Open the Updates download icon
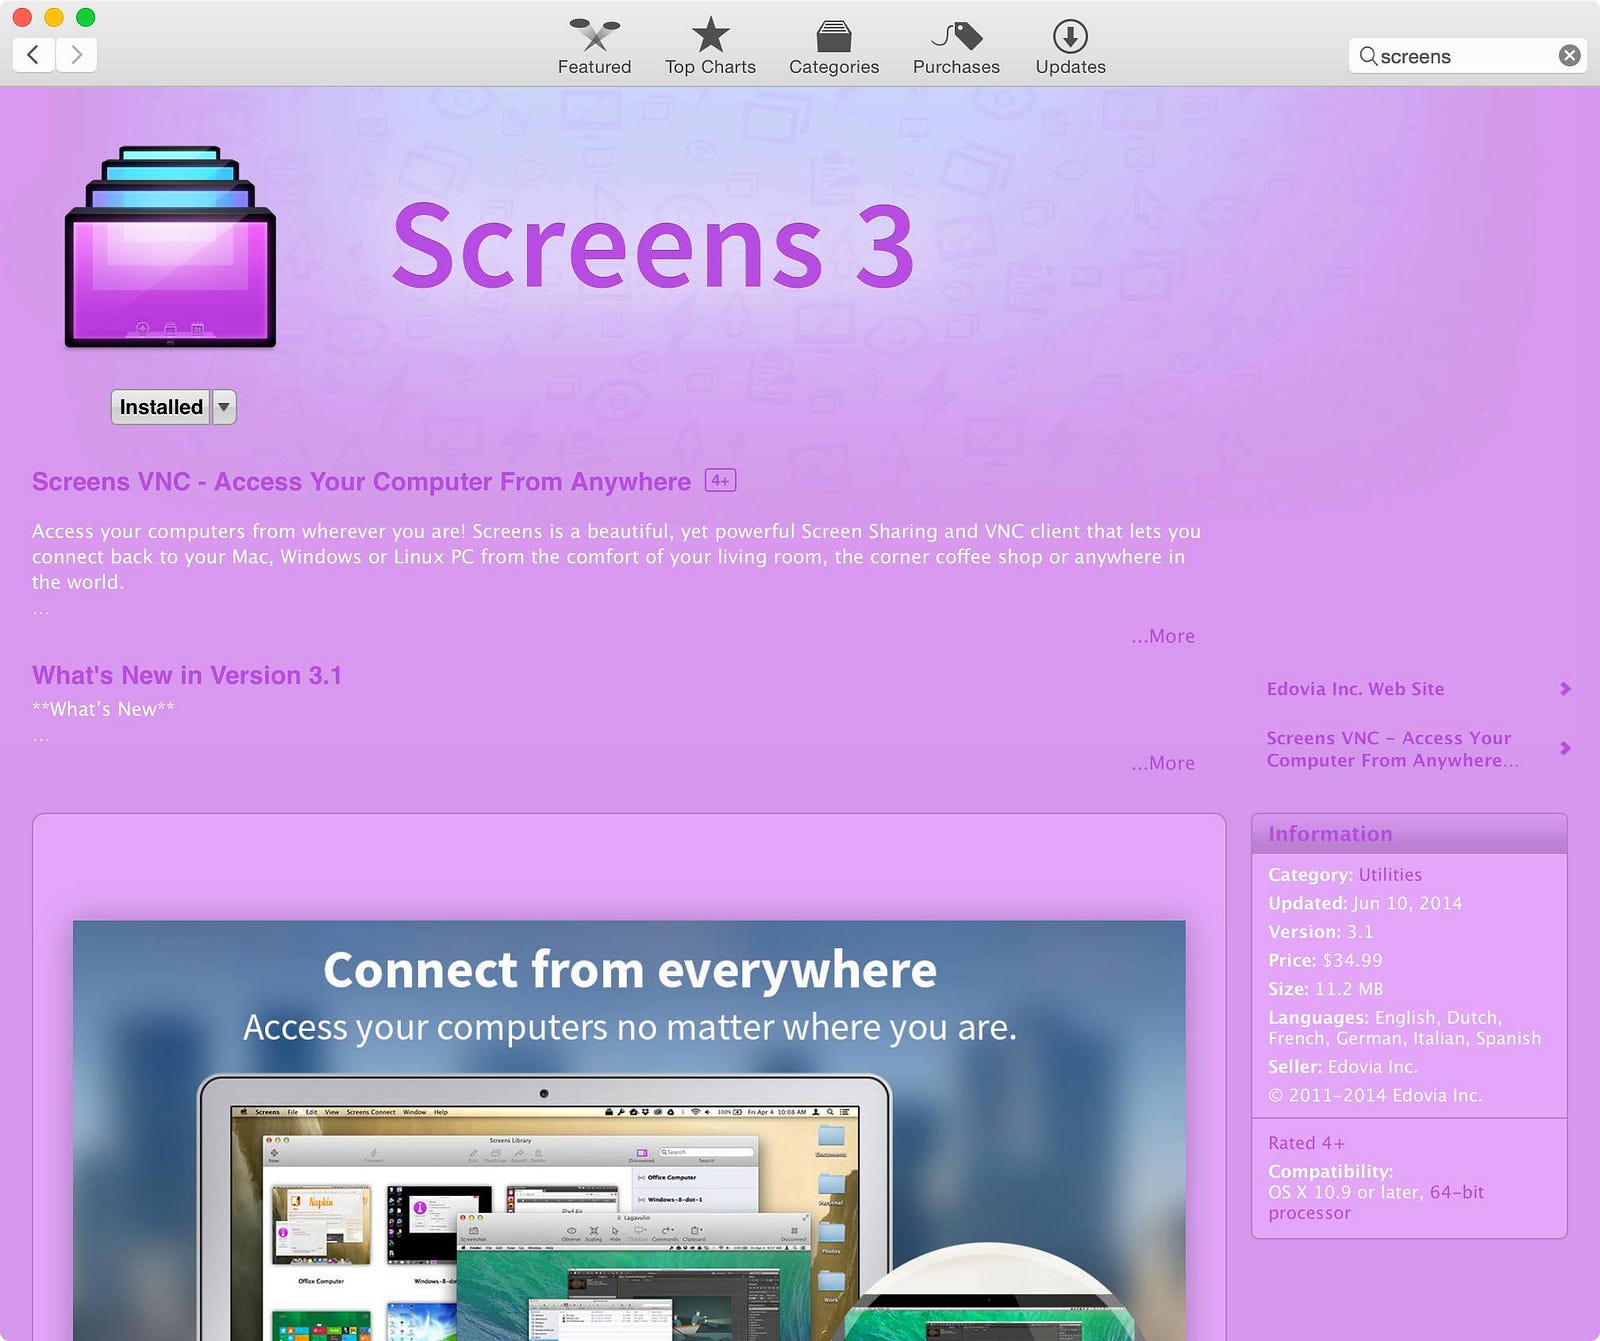The image size is (1600, 1341). click(1070, 36)
